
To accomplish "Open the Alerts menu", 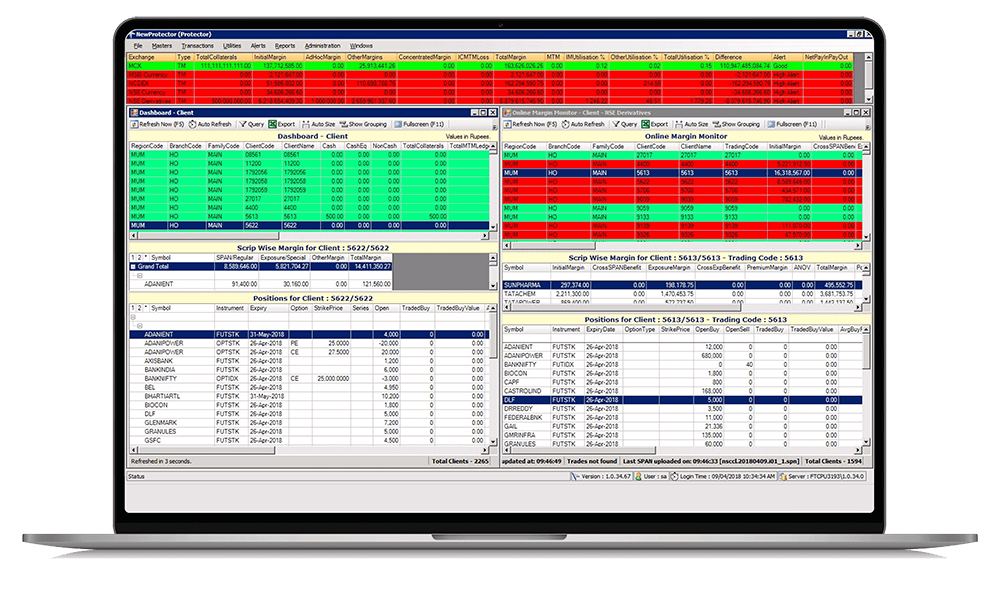I will pos(258,46).
